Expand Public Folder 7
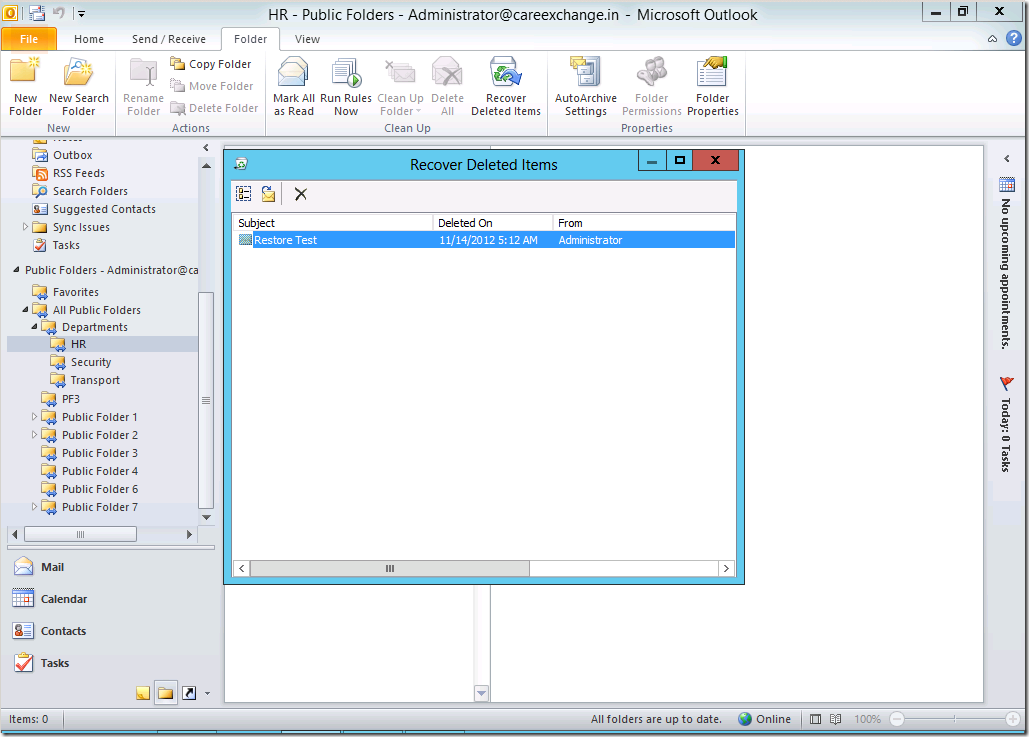This screenshot has width=1029, height=737. 35,507
